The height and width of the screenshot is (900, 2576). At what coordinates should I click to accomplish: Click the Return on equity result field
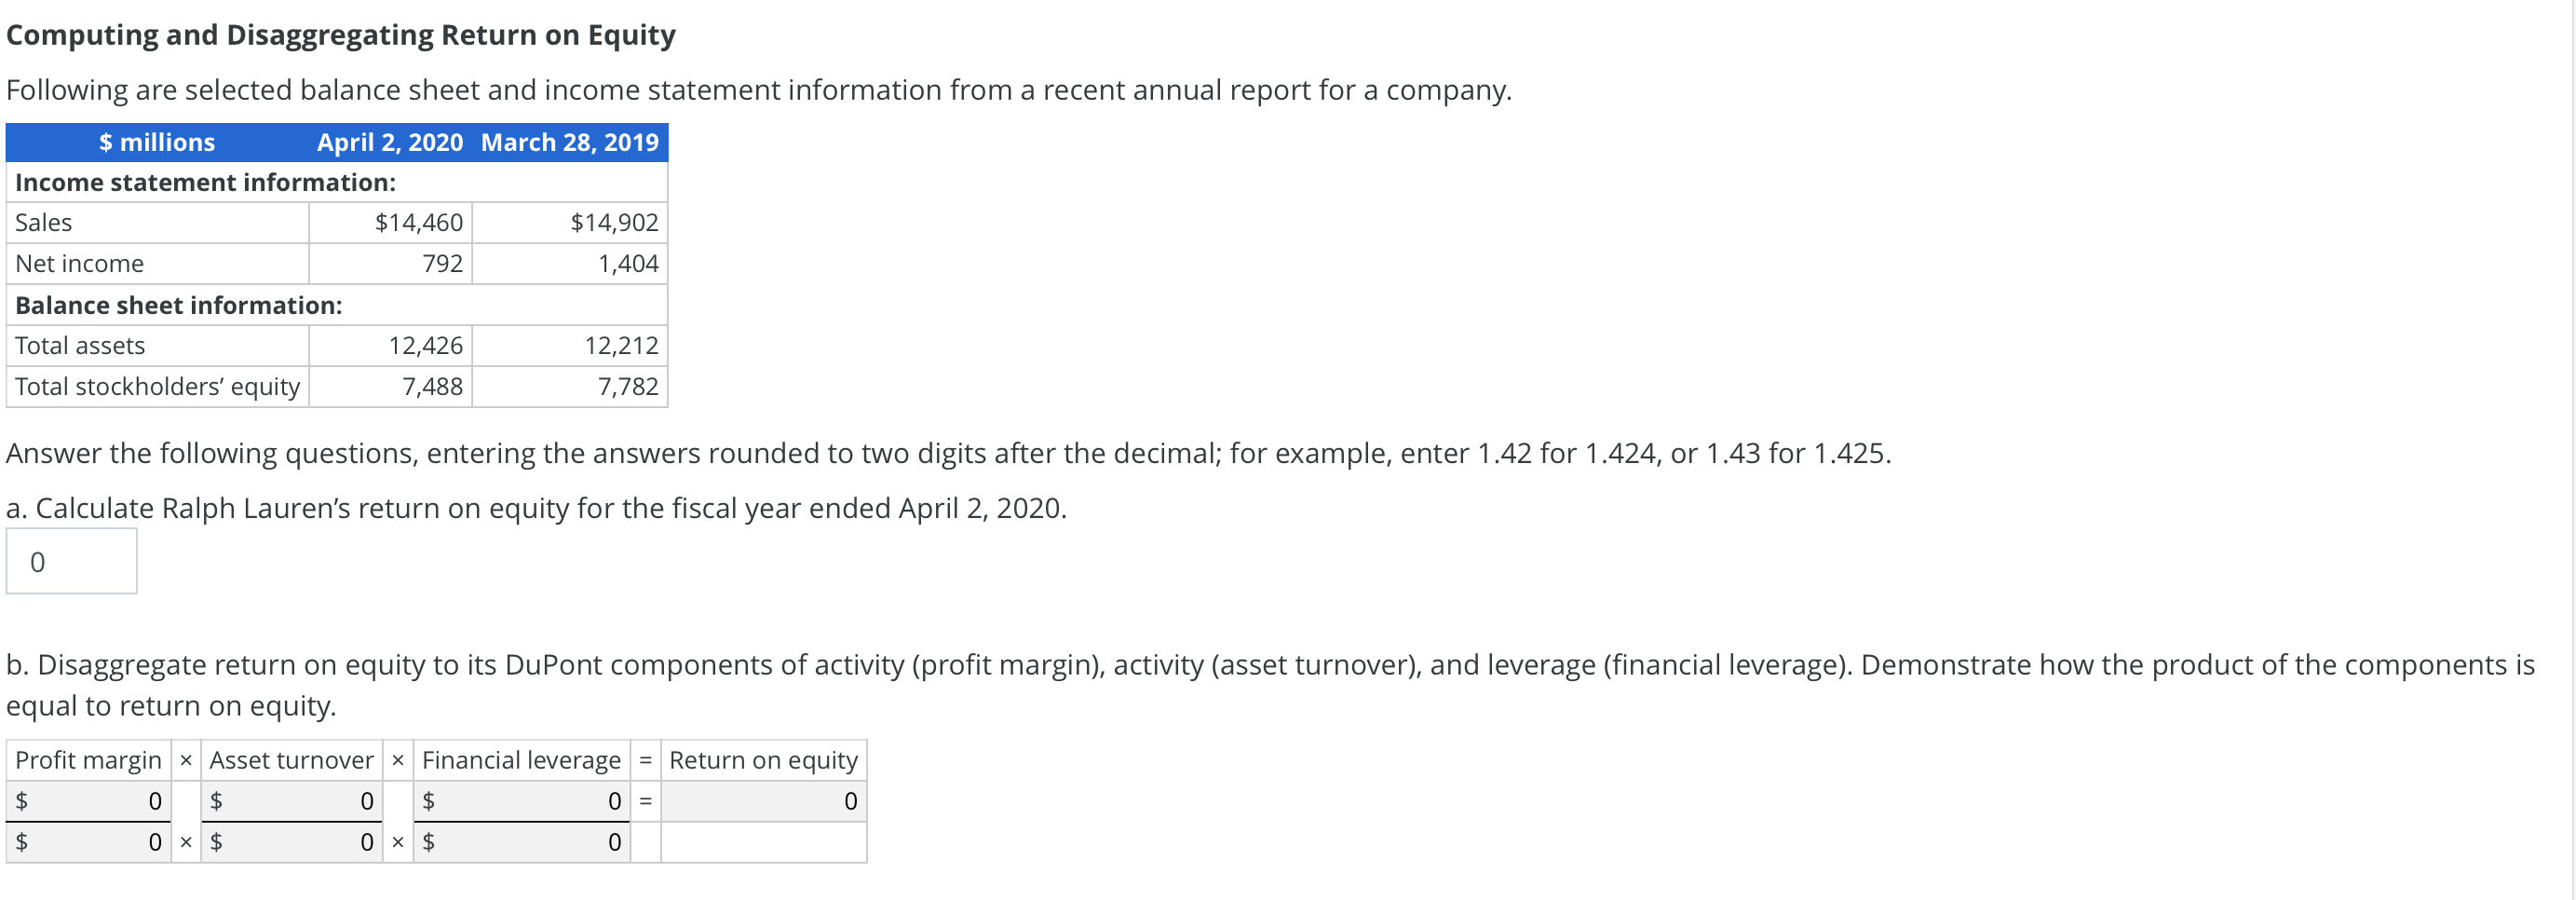coord(763,800)
